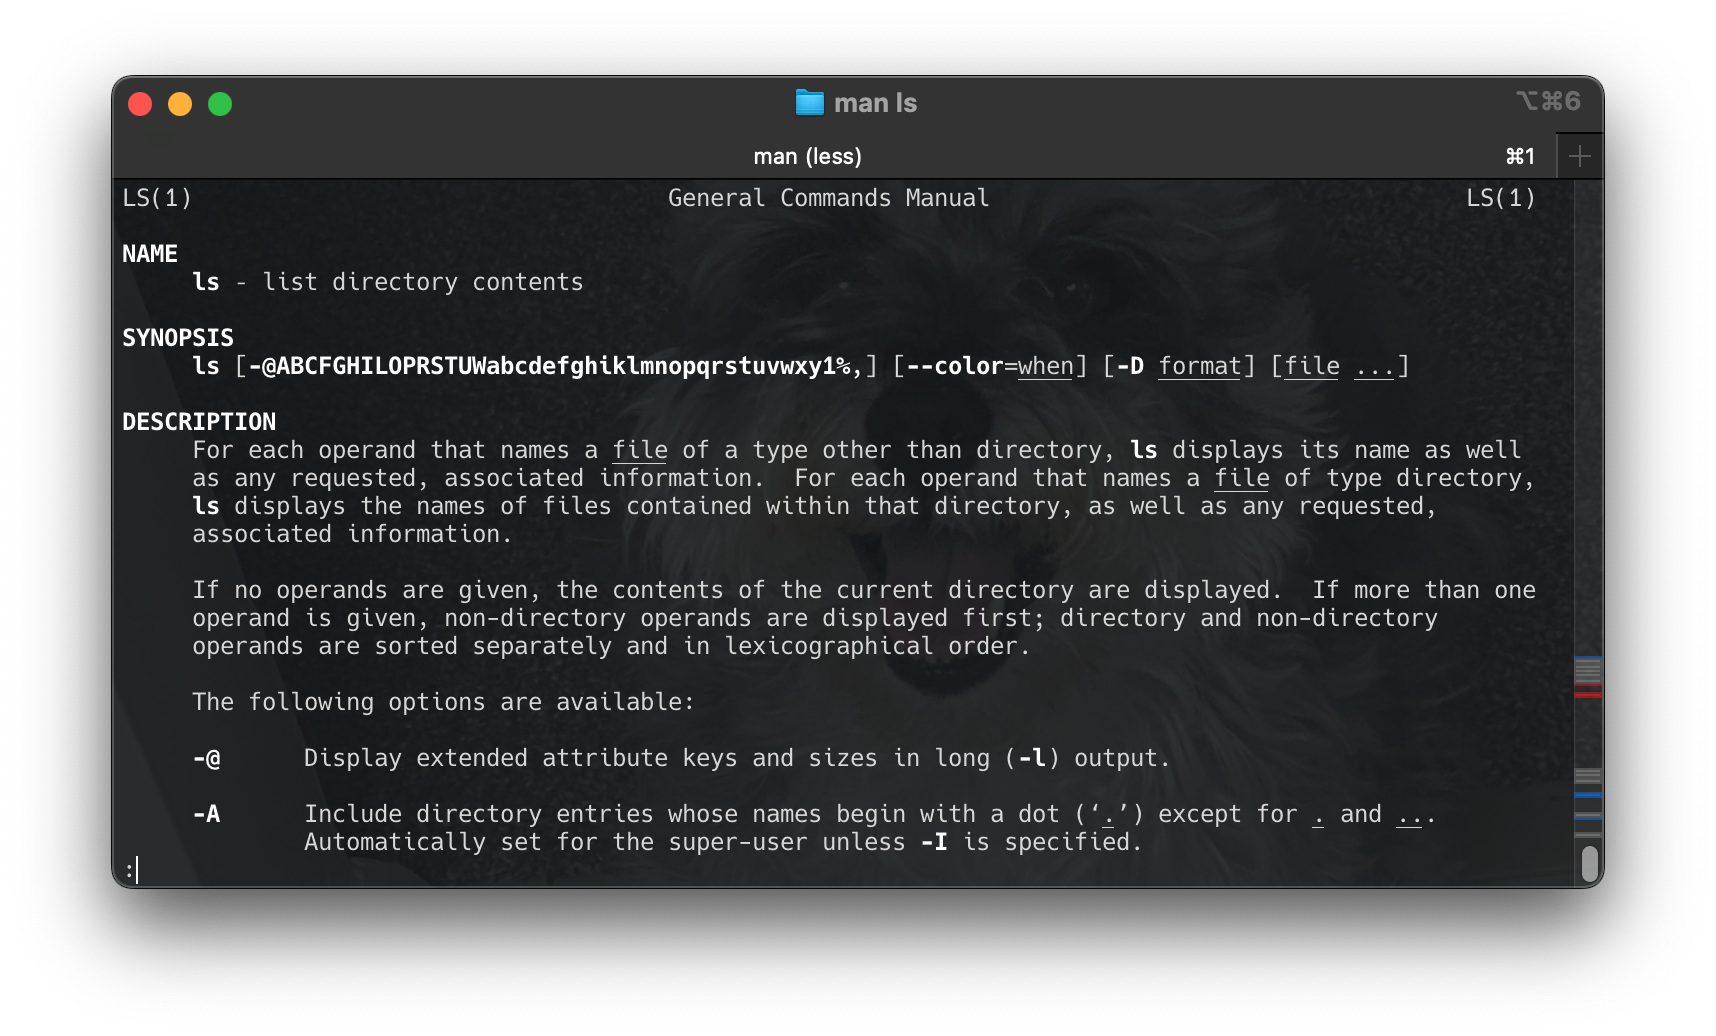1716x1036 pixels.
Task: Click the "-@" option flag in the options list
Action: [x=206, y=758]
